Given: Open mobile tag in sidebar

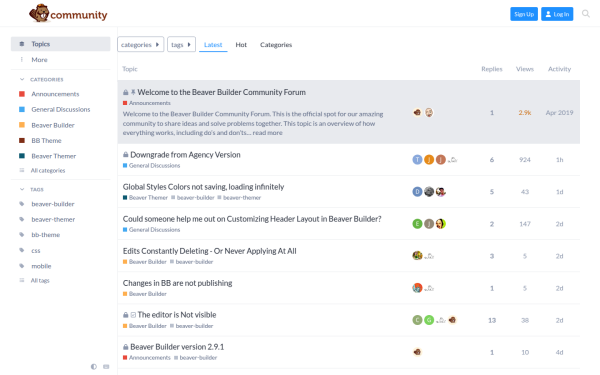Looking at the screenshot, I should [41, 266].
